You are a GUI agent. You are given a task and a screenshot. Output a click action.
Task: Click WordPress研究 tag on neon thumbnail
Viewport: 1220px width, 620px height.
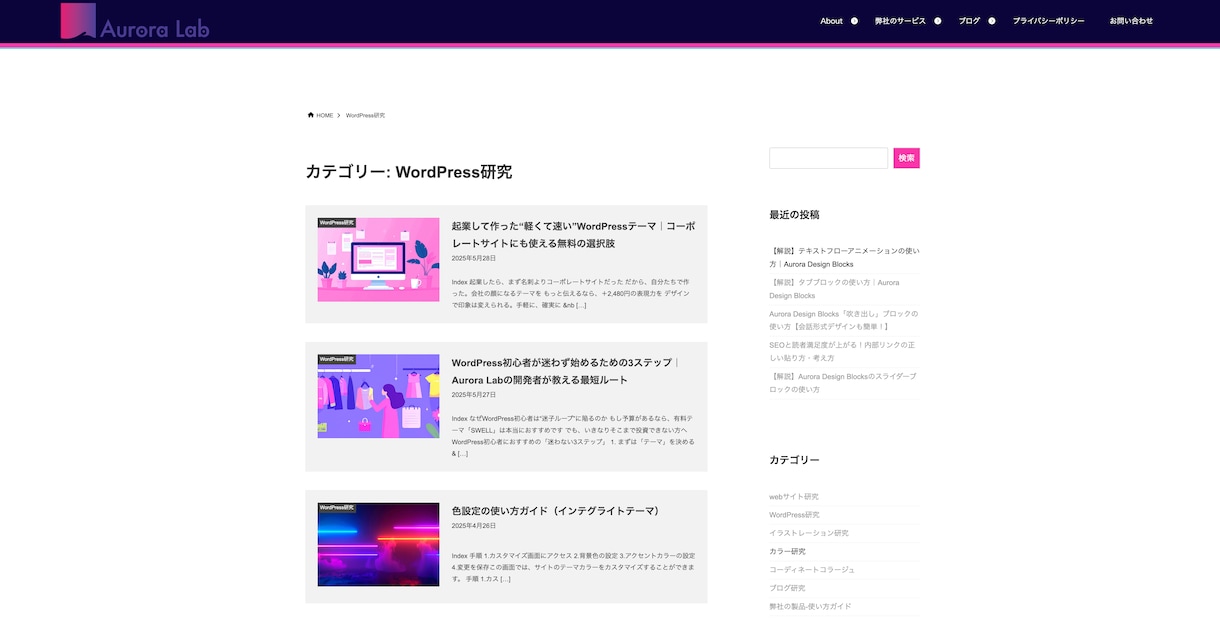(337, 506)
